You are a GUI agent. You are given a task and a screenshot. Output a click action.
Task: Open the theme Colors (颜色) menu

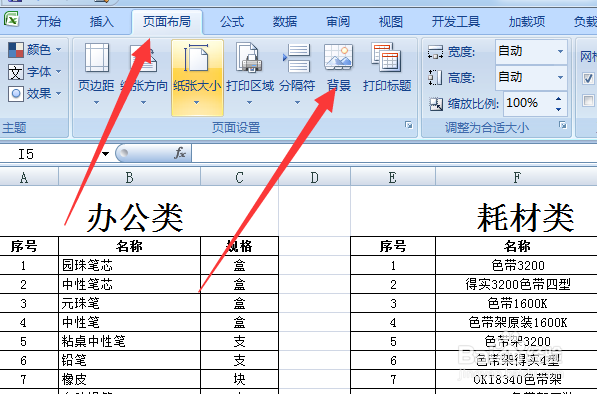pos(34,49)
